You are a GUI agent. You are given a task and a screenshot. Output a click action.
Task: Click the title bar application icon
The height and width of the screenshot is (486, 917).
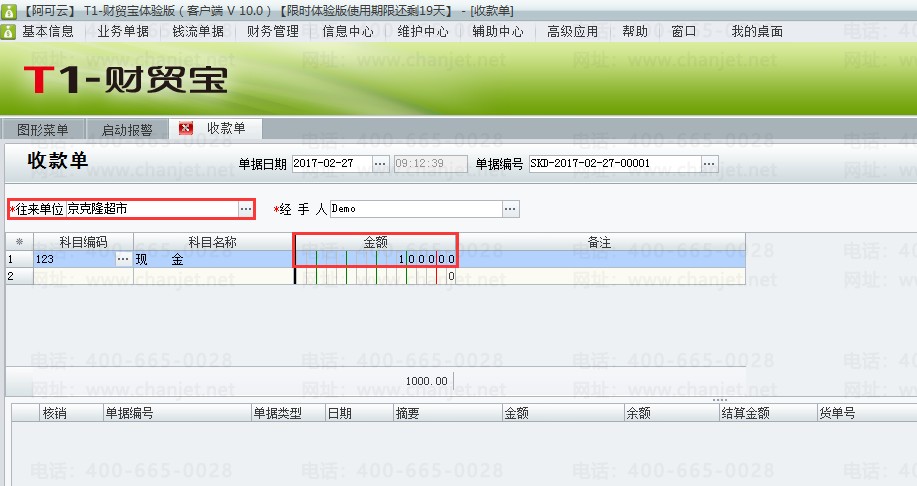(x=8, y=11)
